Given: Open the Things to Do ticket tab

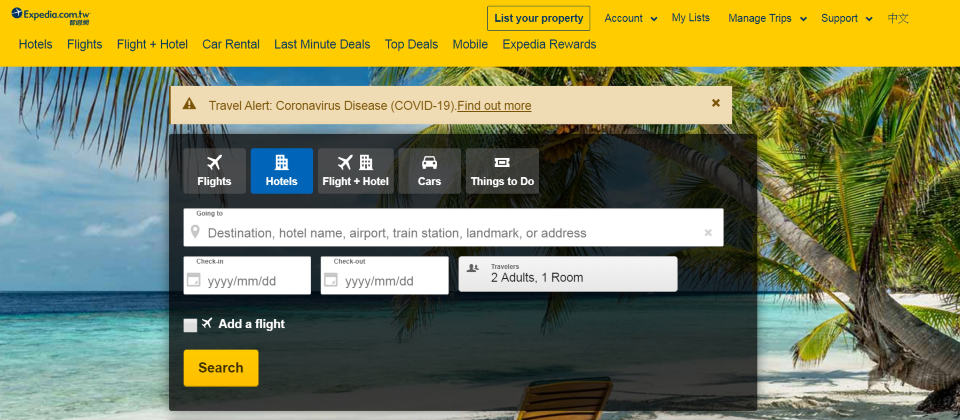Looking at the screenshot, I should tap(502, 171).
